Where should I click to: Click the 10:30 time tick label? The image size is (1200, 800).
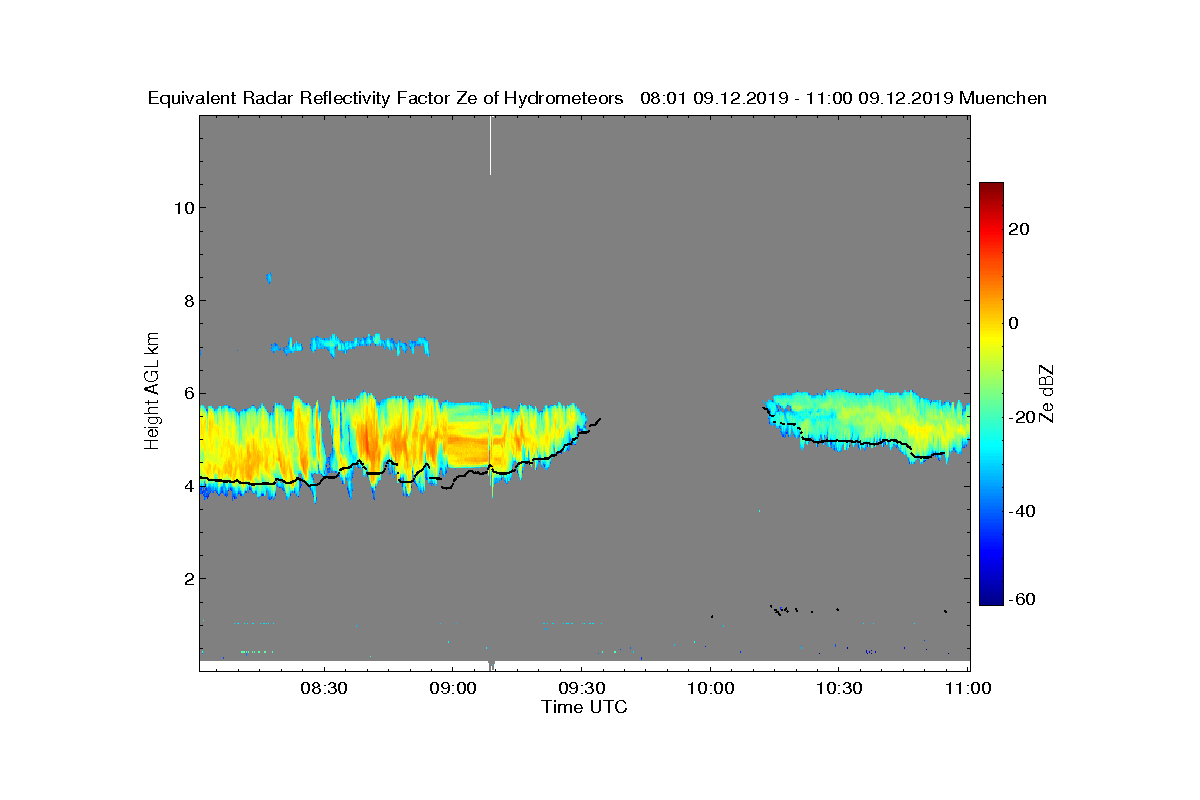click(839, 689)
